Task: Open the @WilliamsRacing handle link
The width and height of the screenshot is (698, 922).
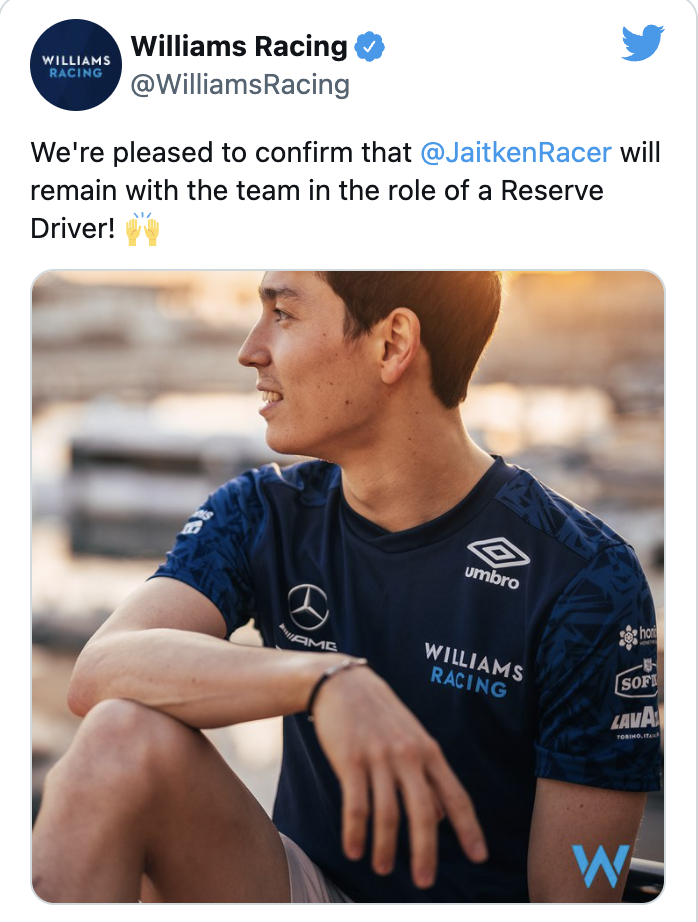Action: [240, 85]
